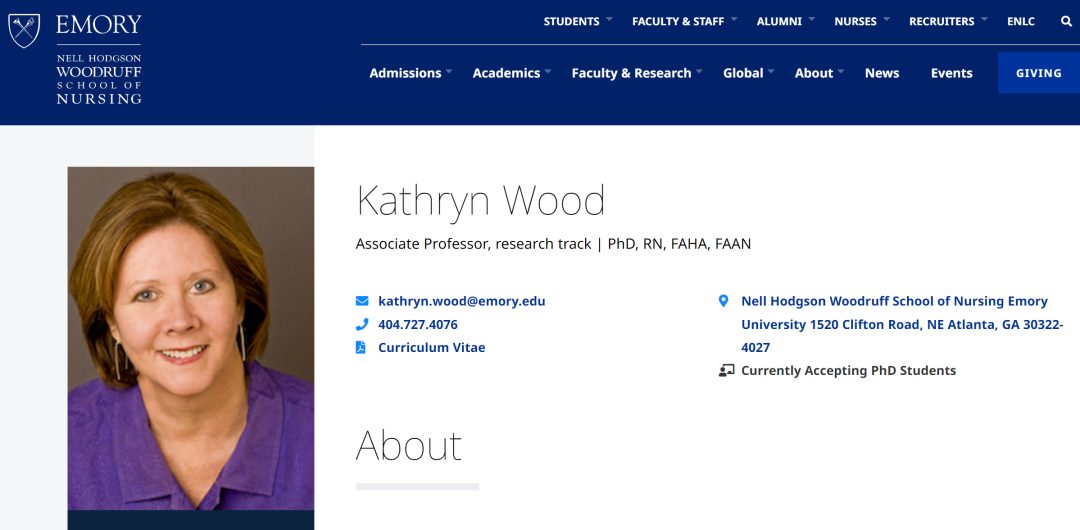Image resolution: width=1080 pixels, height=530 pixels.
Task: Open the Academics navigation menu
Action: tap(512, 73)
